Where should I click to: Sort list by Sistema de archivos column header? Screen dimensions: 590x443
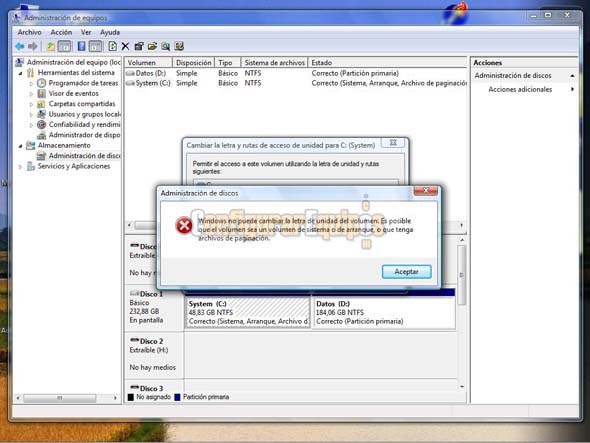coord(274,62)
